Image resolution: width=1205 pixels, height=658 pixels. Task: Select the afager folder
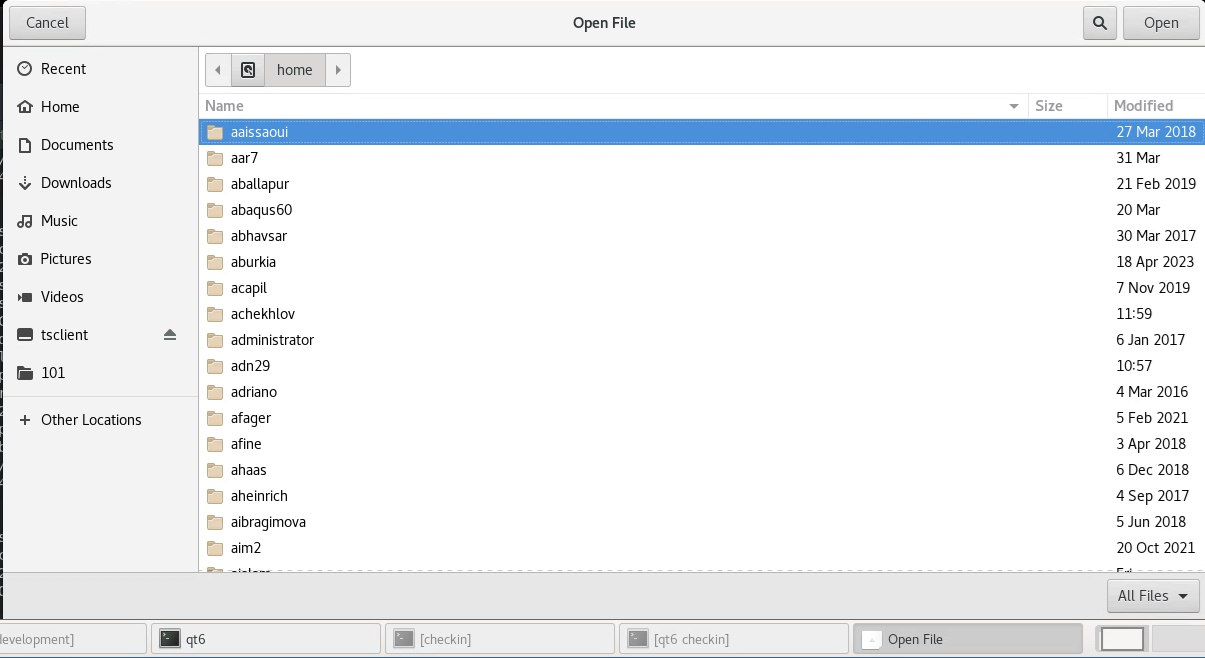point(702,418)
